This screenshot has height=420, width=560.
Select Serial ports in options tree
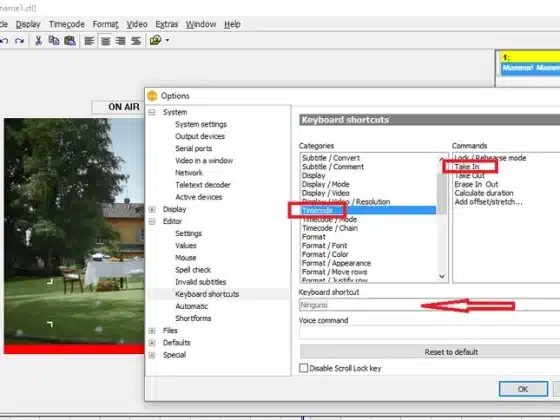click(194, 149)
